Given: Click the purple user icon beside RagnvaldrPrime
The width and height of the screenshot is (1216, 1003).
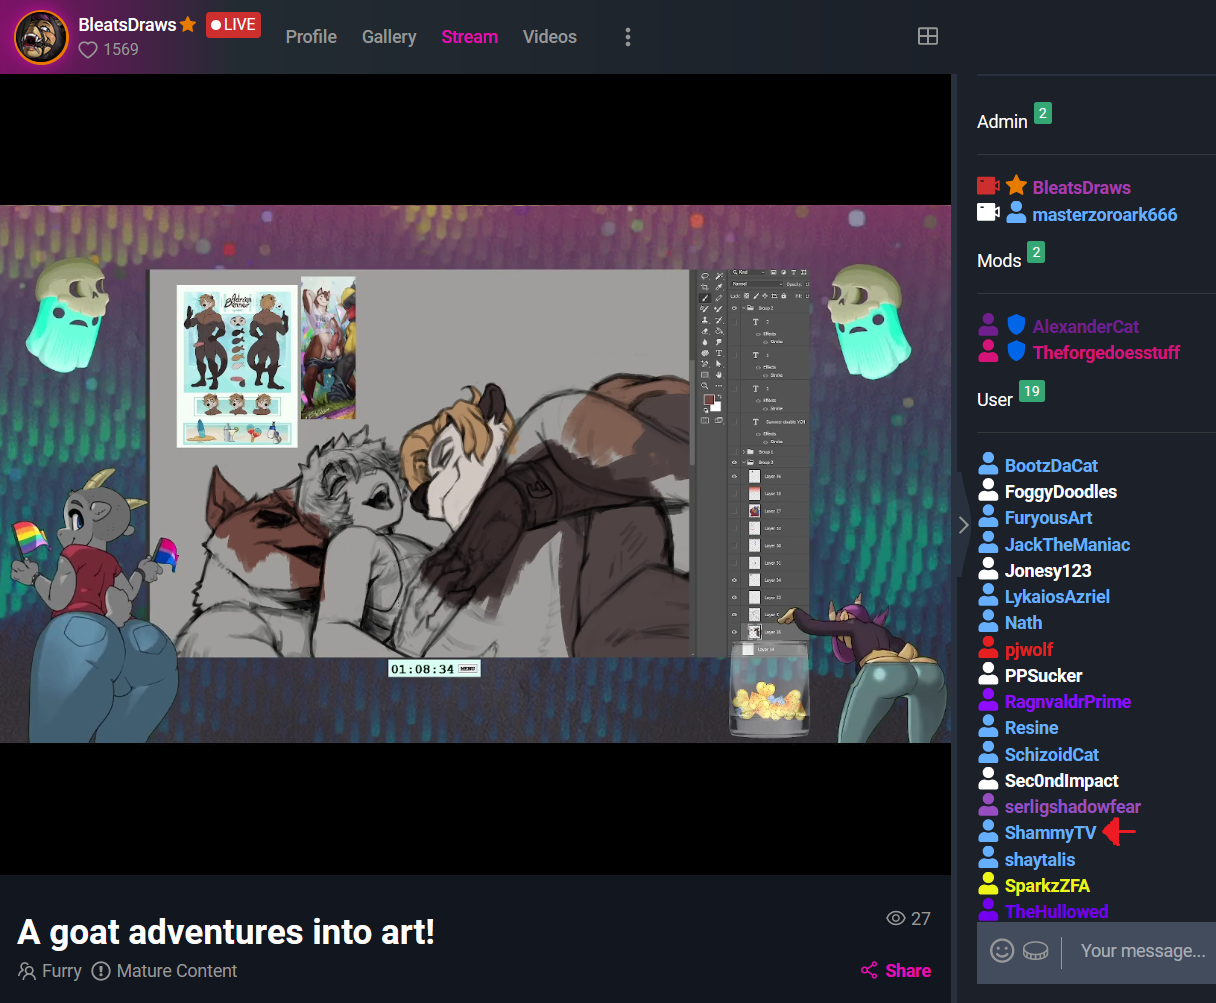Looking at the screenshot, I should click(x=988, y=700).
